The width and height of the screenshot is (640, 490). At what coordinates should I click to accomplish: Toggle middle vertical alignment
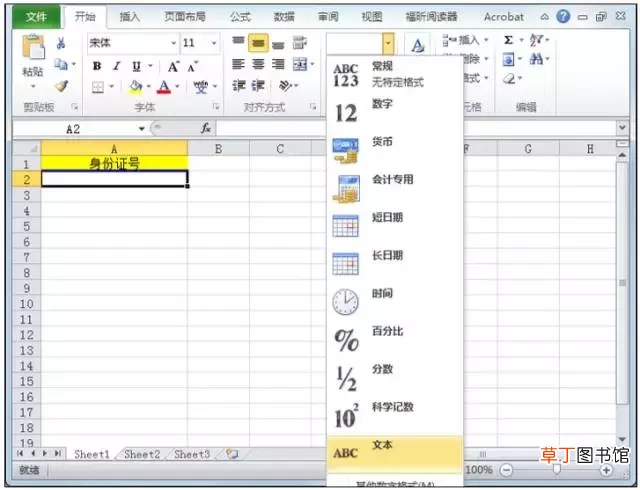point(258,42)
